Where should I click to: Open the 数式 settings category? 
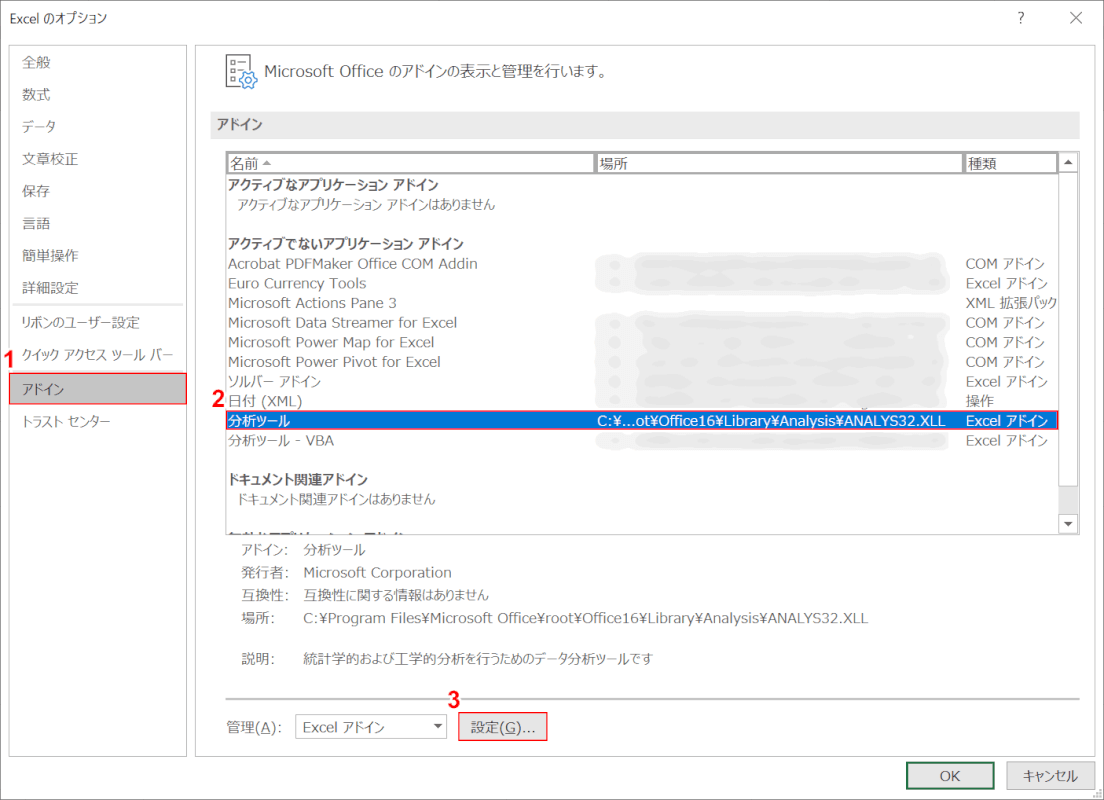click(37, 94)
